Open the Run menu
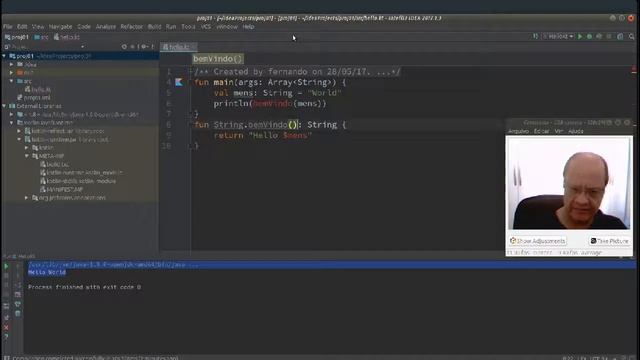The height and width of the screenshot is (360, 640). [171, 27]
